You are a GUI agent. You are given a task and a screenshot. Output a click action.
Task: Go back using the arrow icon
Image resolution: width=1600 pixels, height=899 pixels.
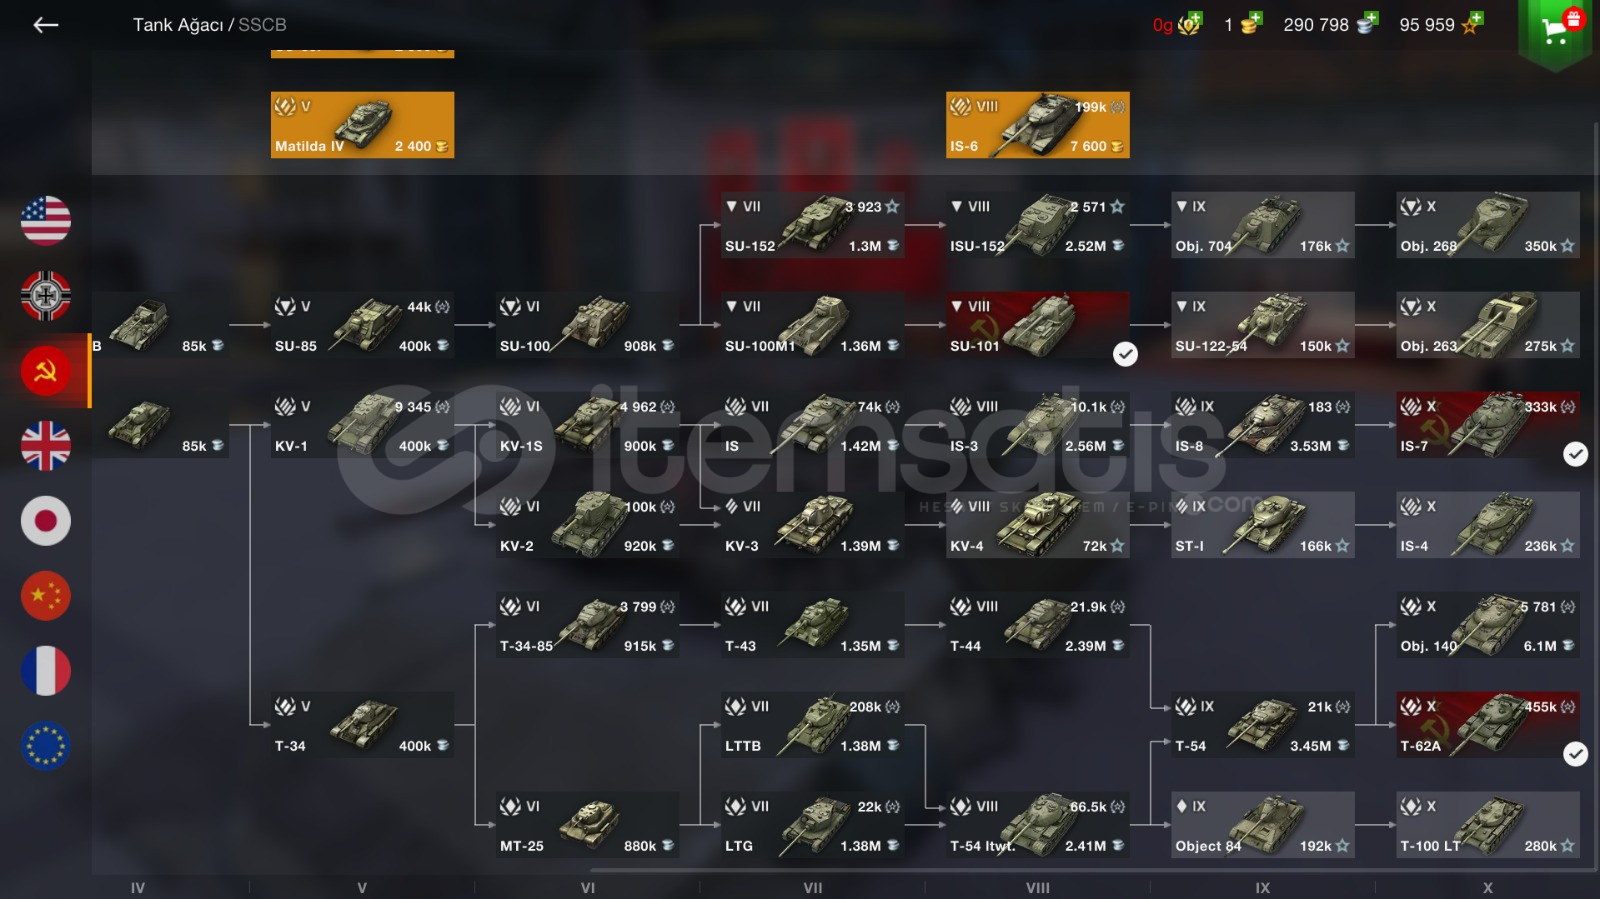(x=46, y=25)
